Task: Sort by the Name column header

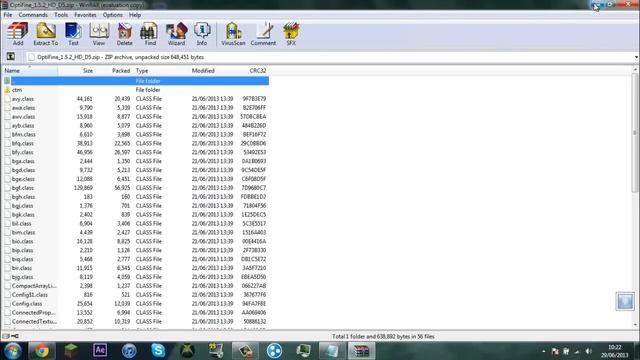Action: point(30,71)
